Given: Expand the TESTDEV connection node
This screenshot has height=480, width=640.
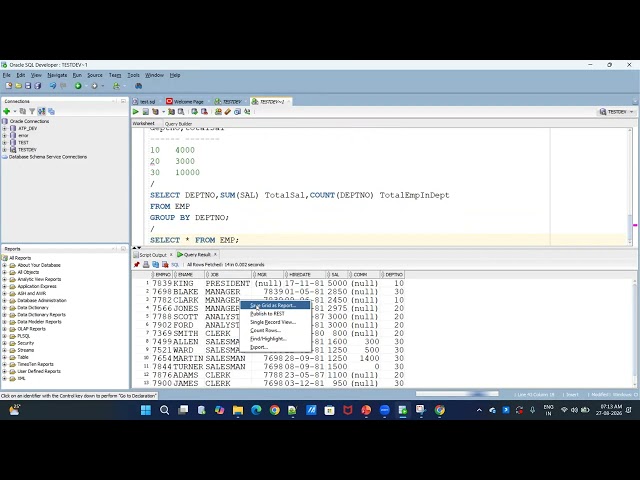Looking at the screenshot, I should [x=4, y=150].
